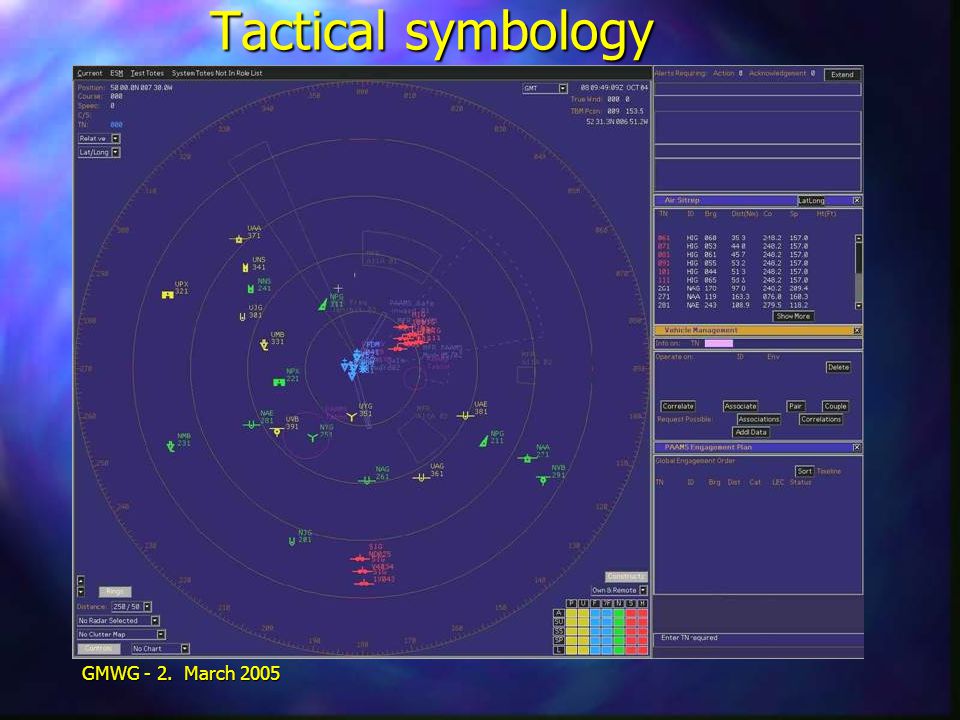960x720 pixels.
Task: Select the green NVB 291 track symbol
Action: [x=542, y=479]
